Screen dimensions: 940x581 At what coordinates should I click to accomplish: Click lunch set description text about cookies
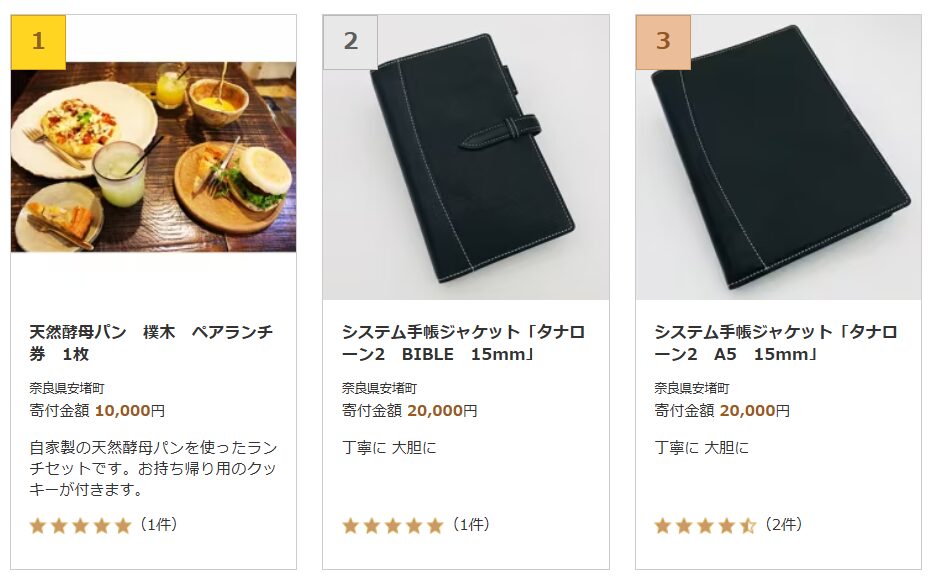pos(153,468)
